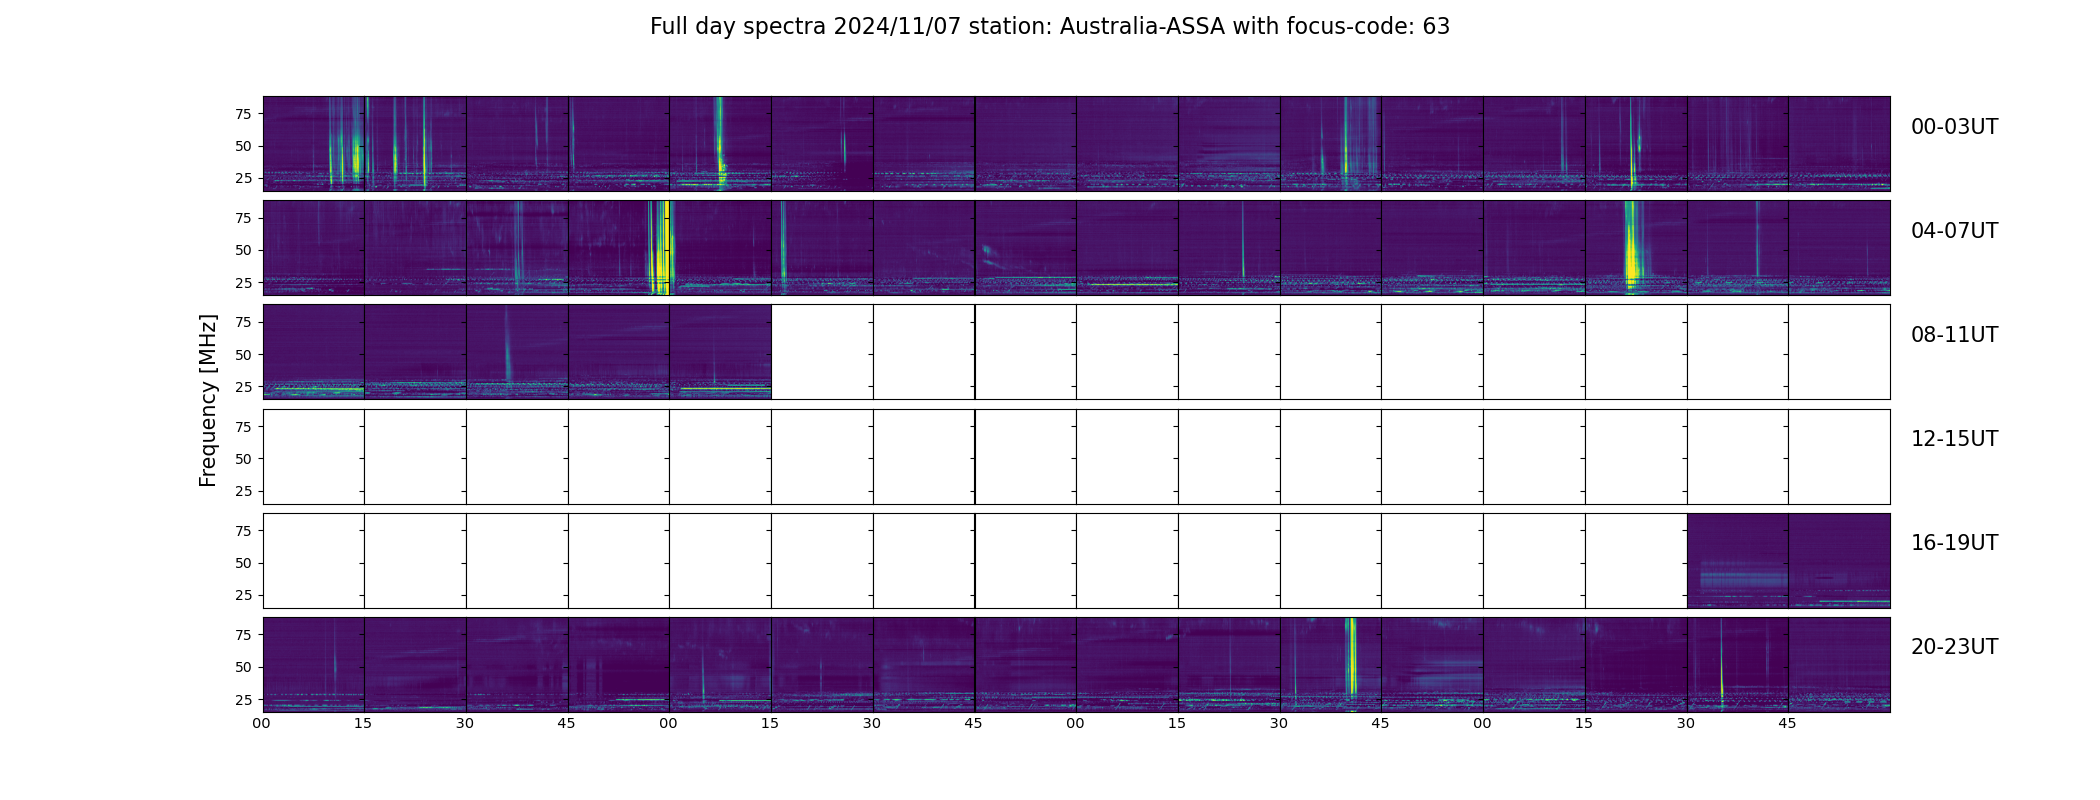Click the '00-03UT' row label
The image size is (2100, 800).
[1954, 127]
